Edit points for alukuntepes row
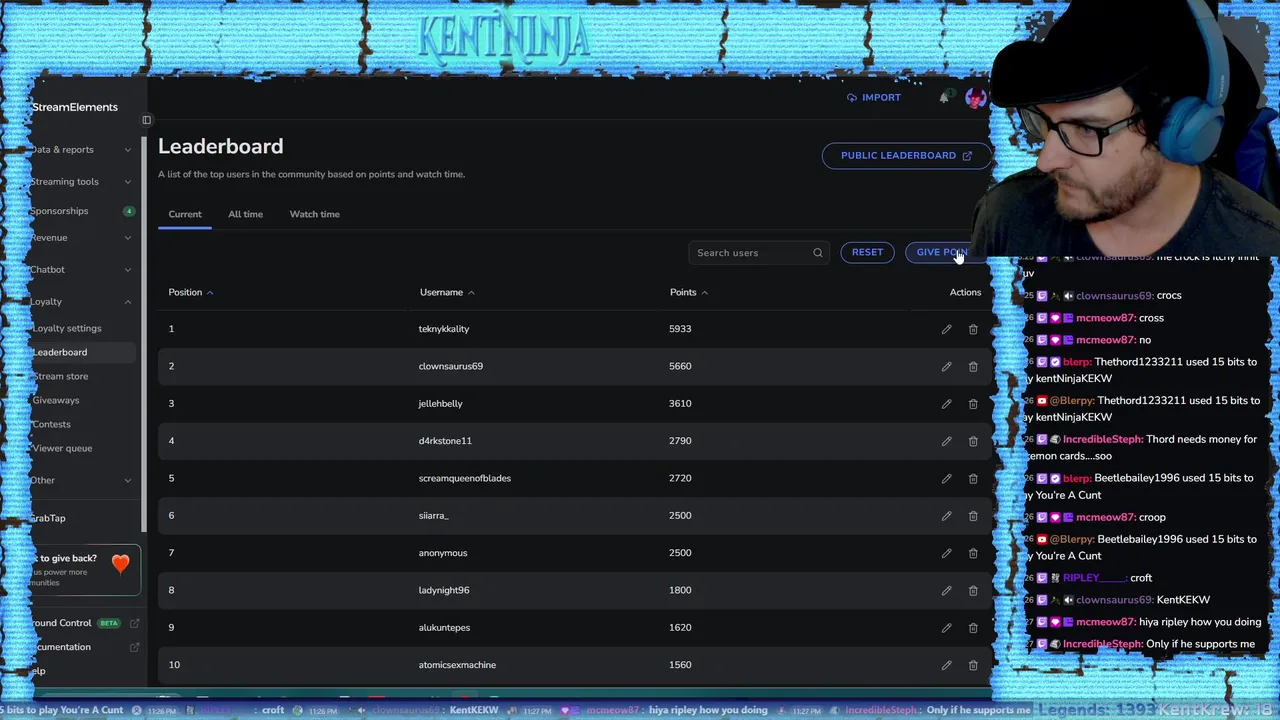This screenshot has width=1280, height=720. point(946,628)
